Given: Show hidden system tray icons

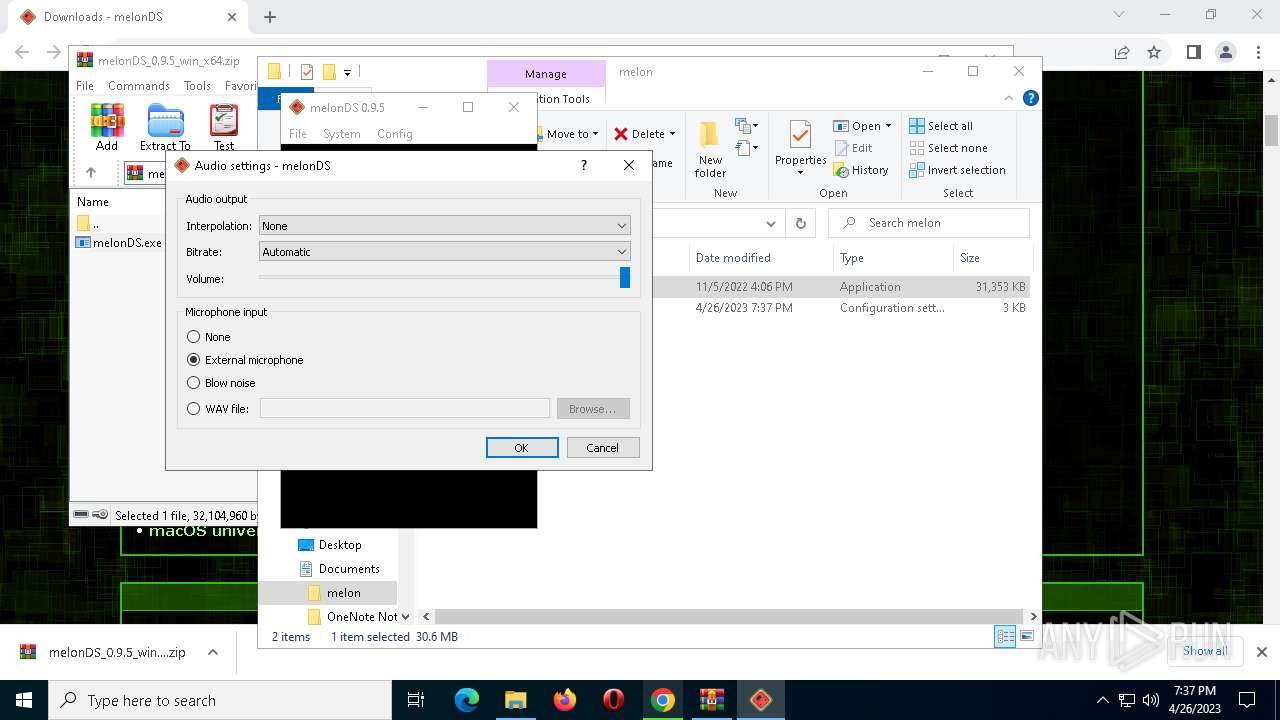Looking at the screenshot, I should 1103,700.
